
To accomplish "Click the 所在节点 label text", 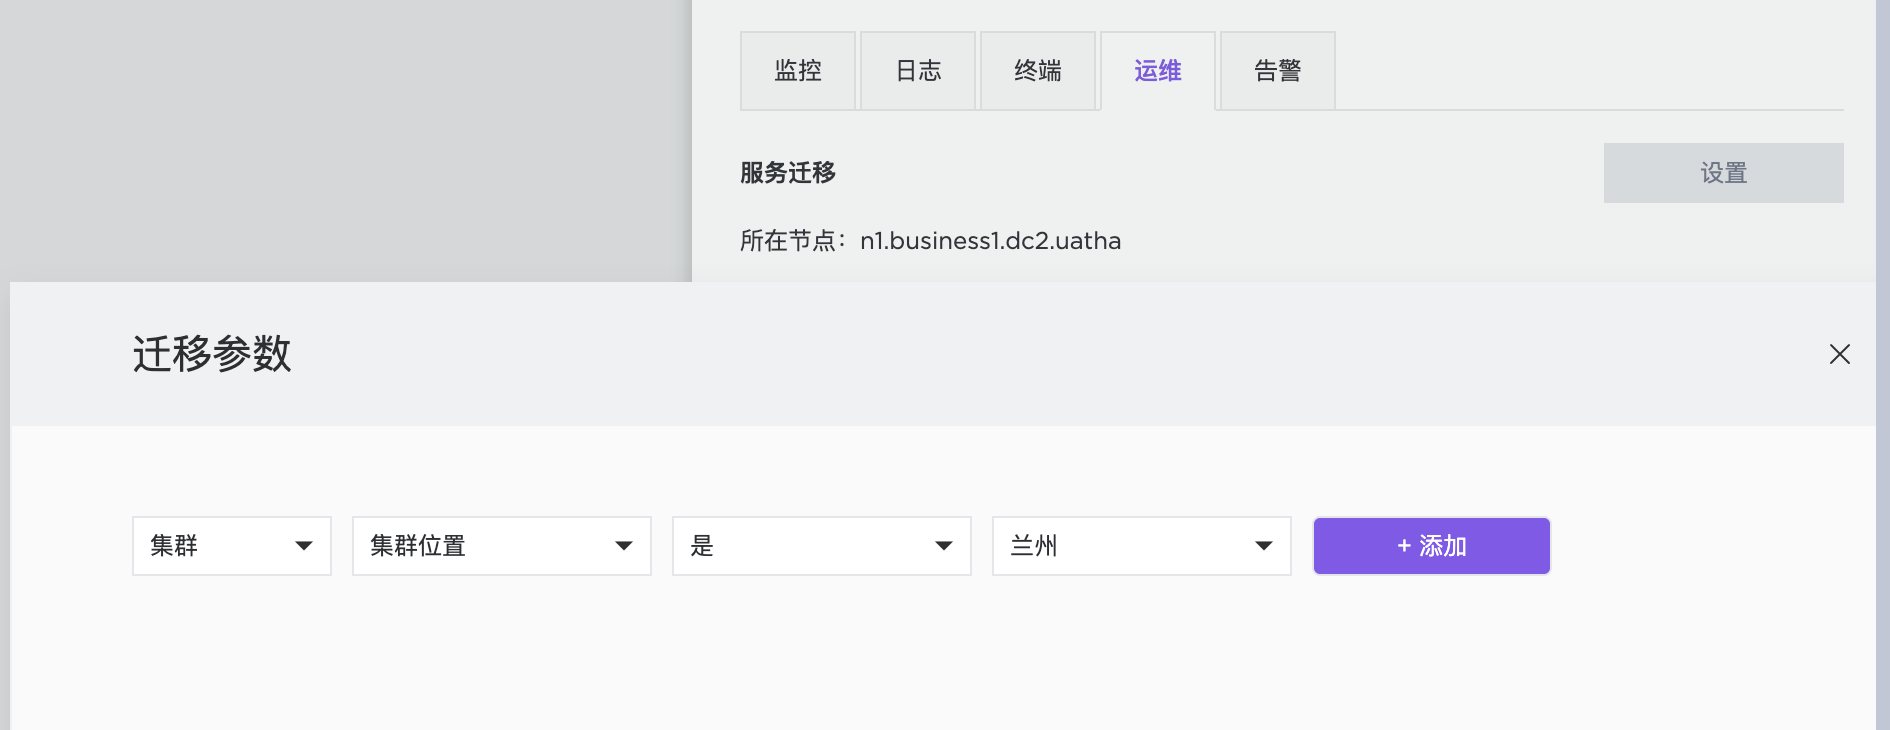I will point(788,241).
